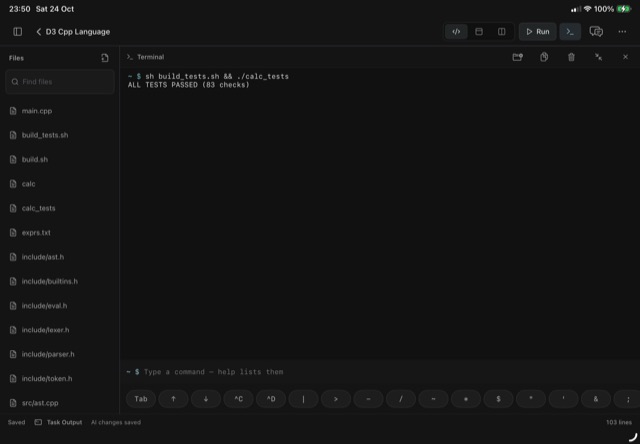Click the ALL TESTS PASSED output line
This screenshot has height=444, width=640.
[189, 85]
